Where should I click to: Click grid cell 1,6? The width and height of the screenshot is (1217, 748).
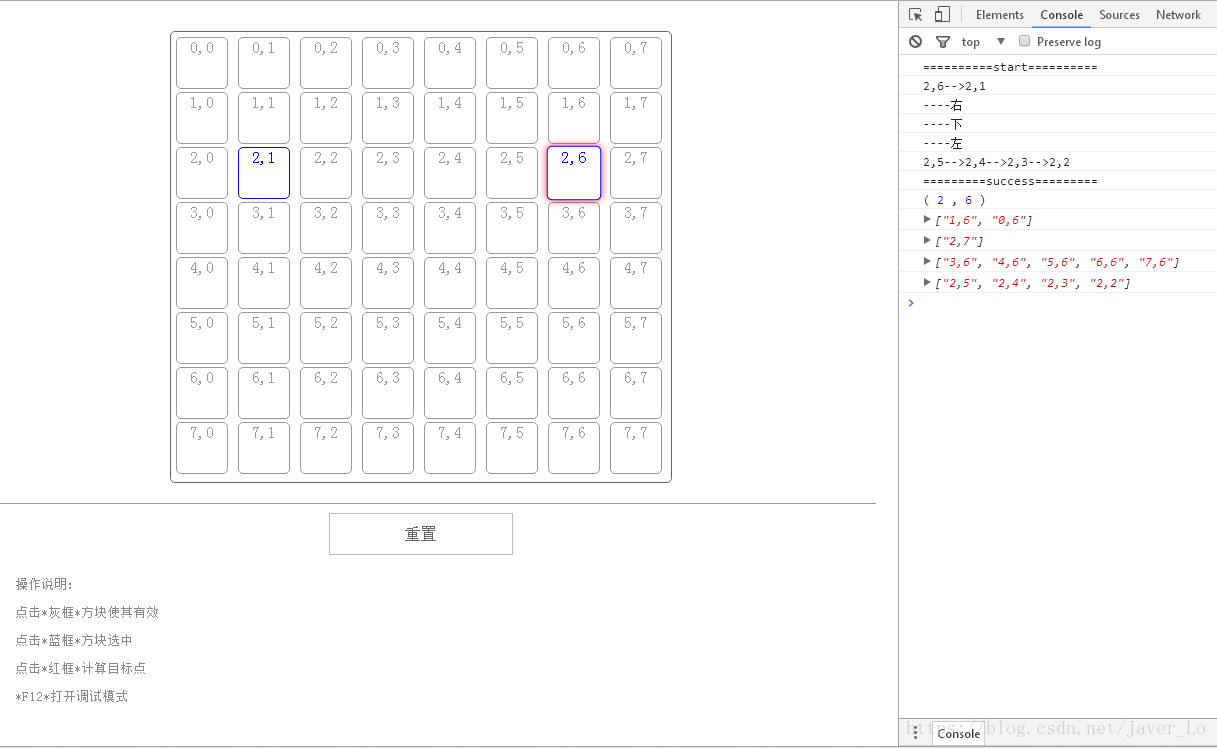click(x=574, y=118)
